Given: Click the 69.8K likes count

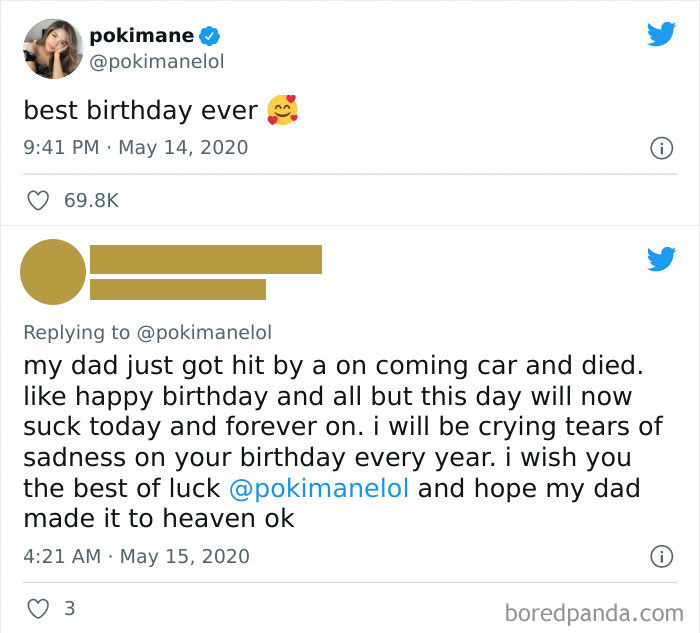Looking at the screenshot, I should (91, 201).
